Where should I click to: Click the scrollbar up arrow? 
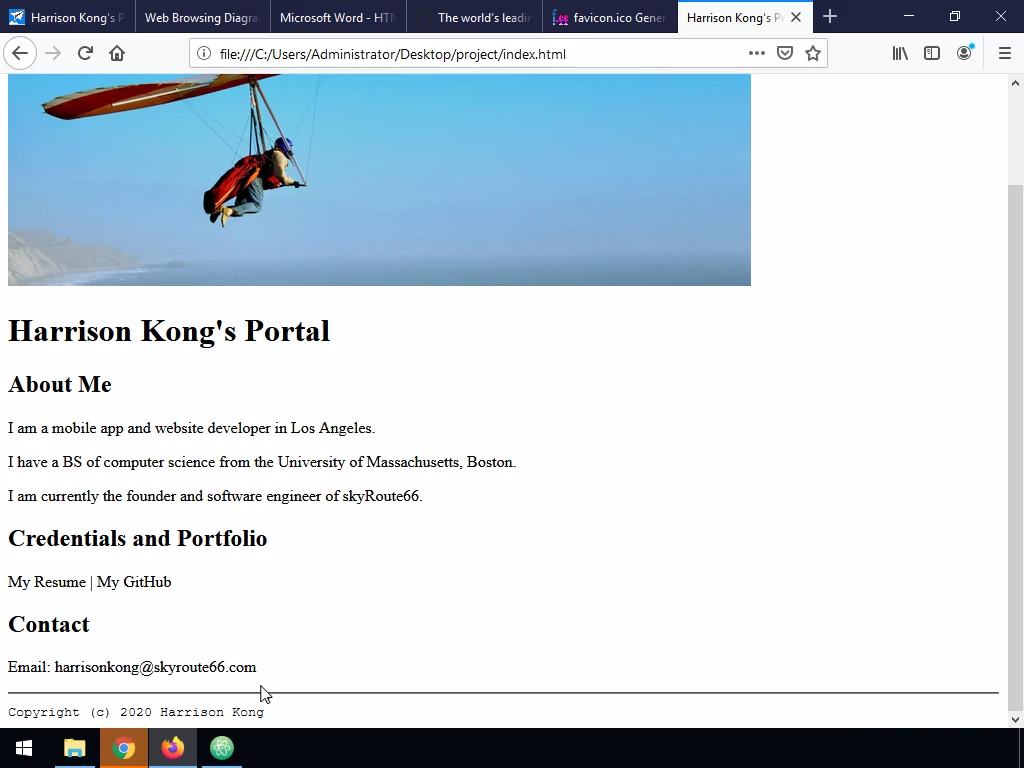point(1015,83)
